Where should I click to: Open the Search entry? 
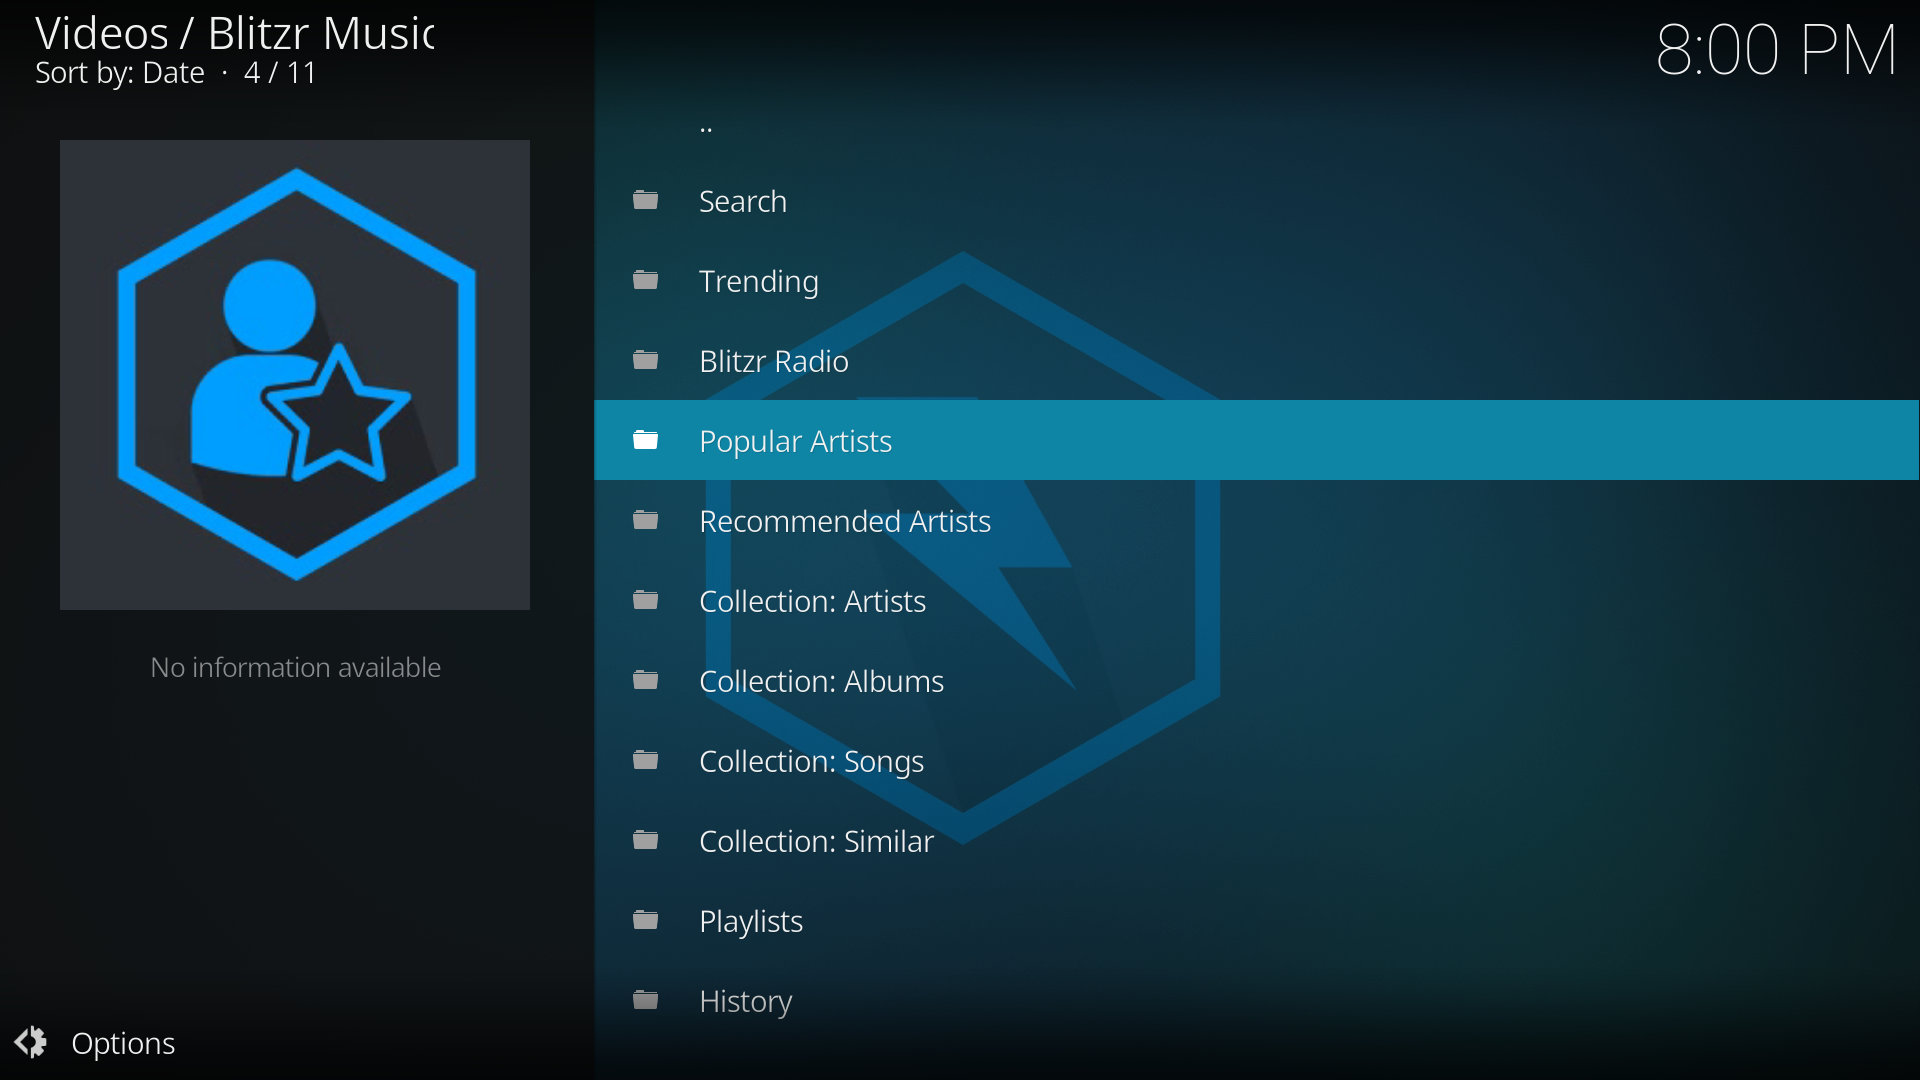coord(742,201)
